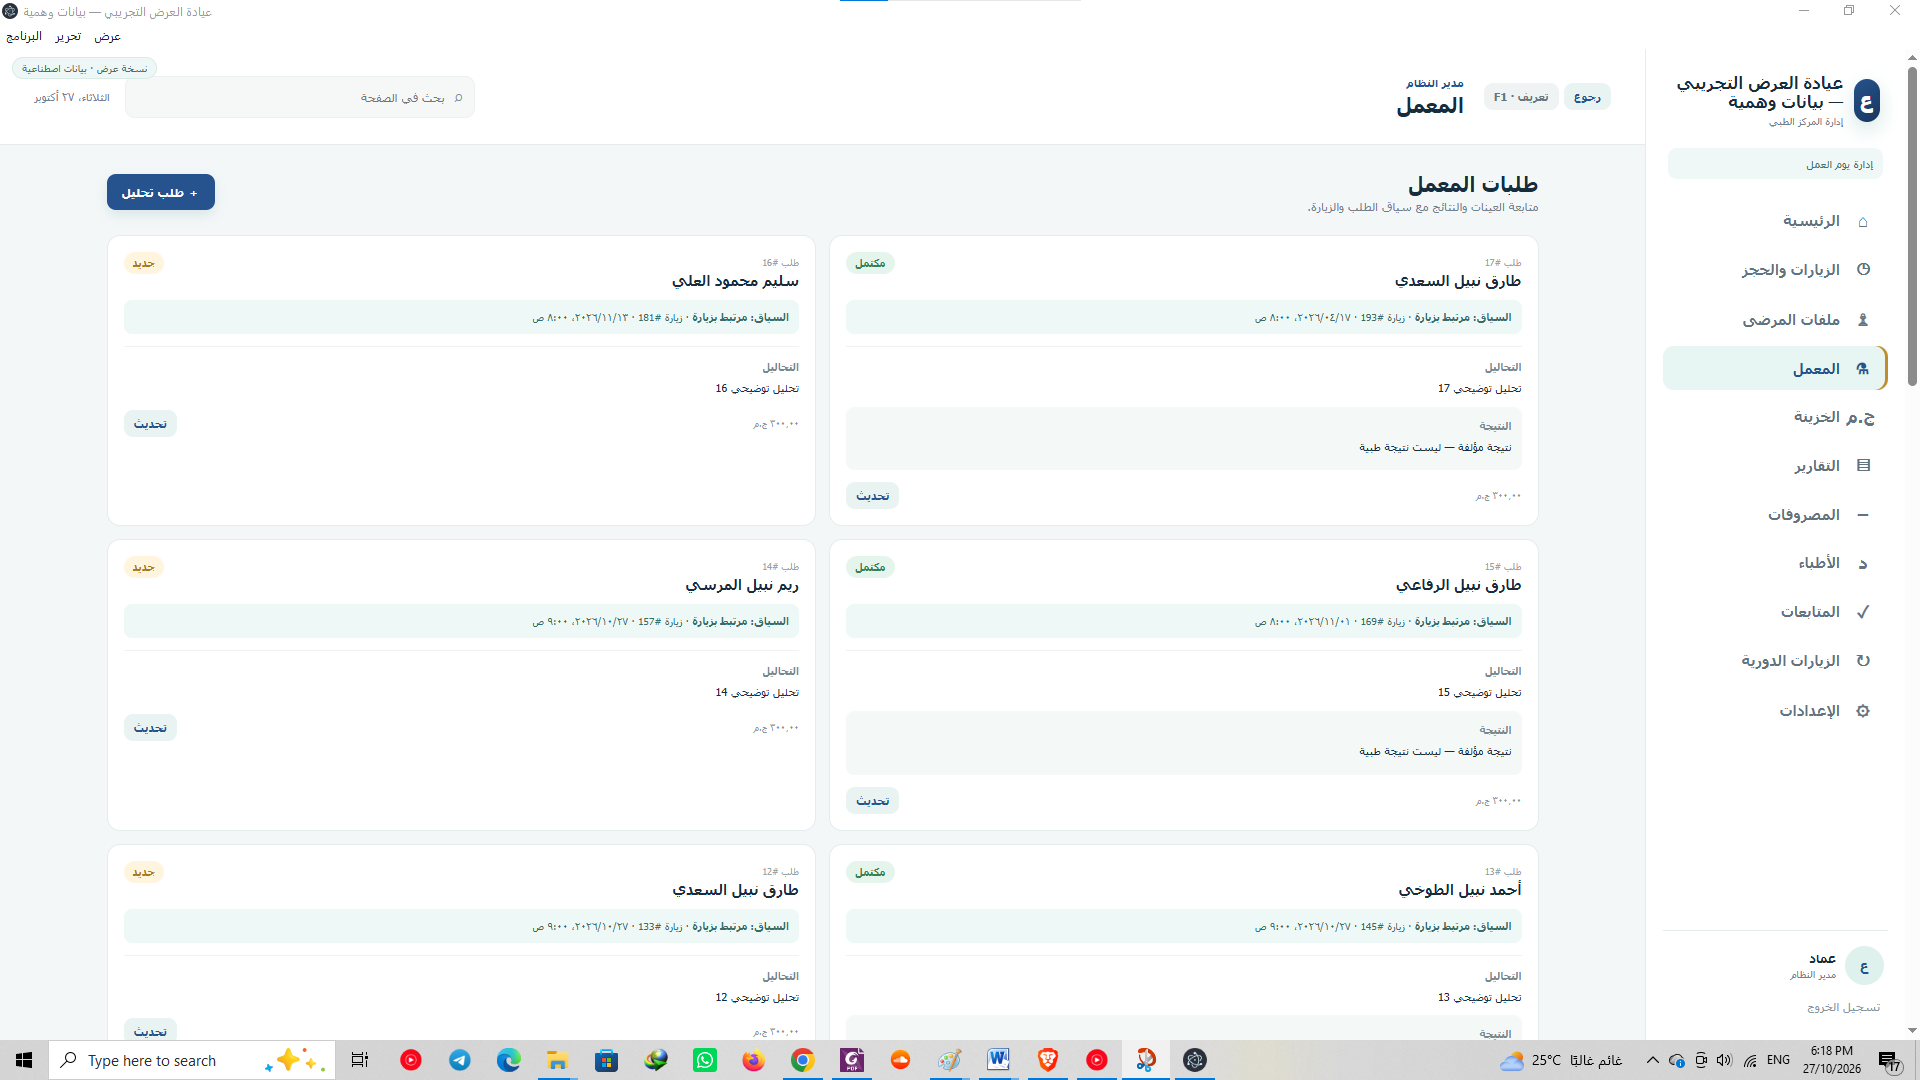Viewport: 1920px width, 1080px height.
Task: Click تحديث on order #14 card
Action: 150,728
